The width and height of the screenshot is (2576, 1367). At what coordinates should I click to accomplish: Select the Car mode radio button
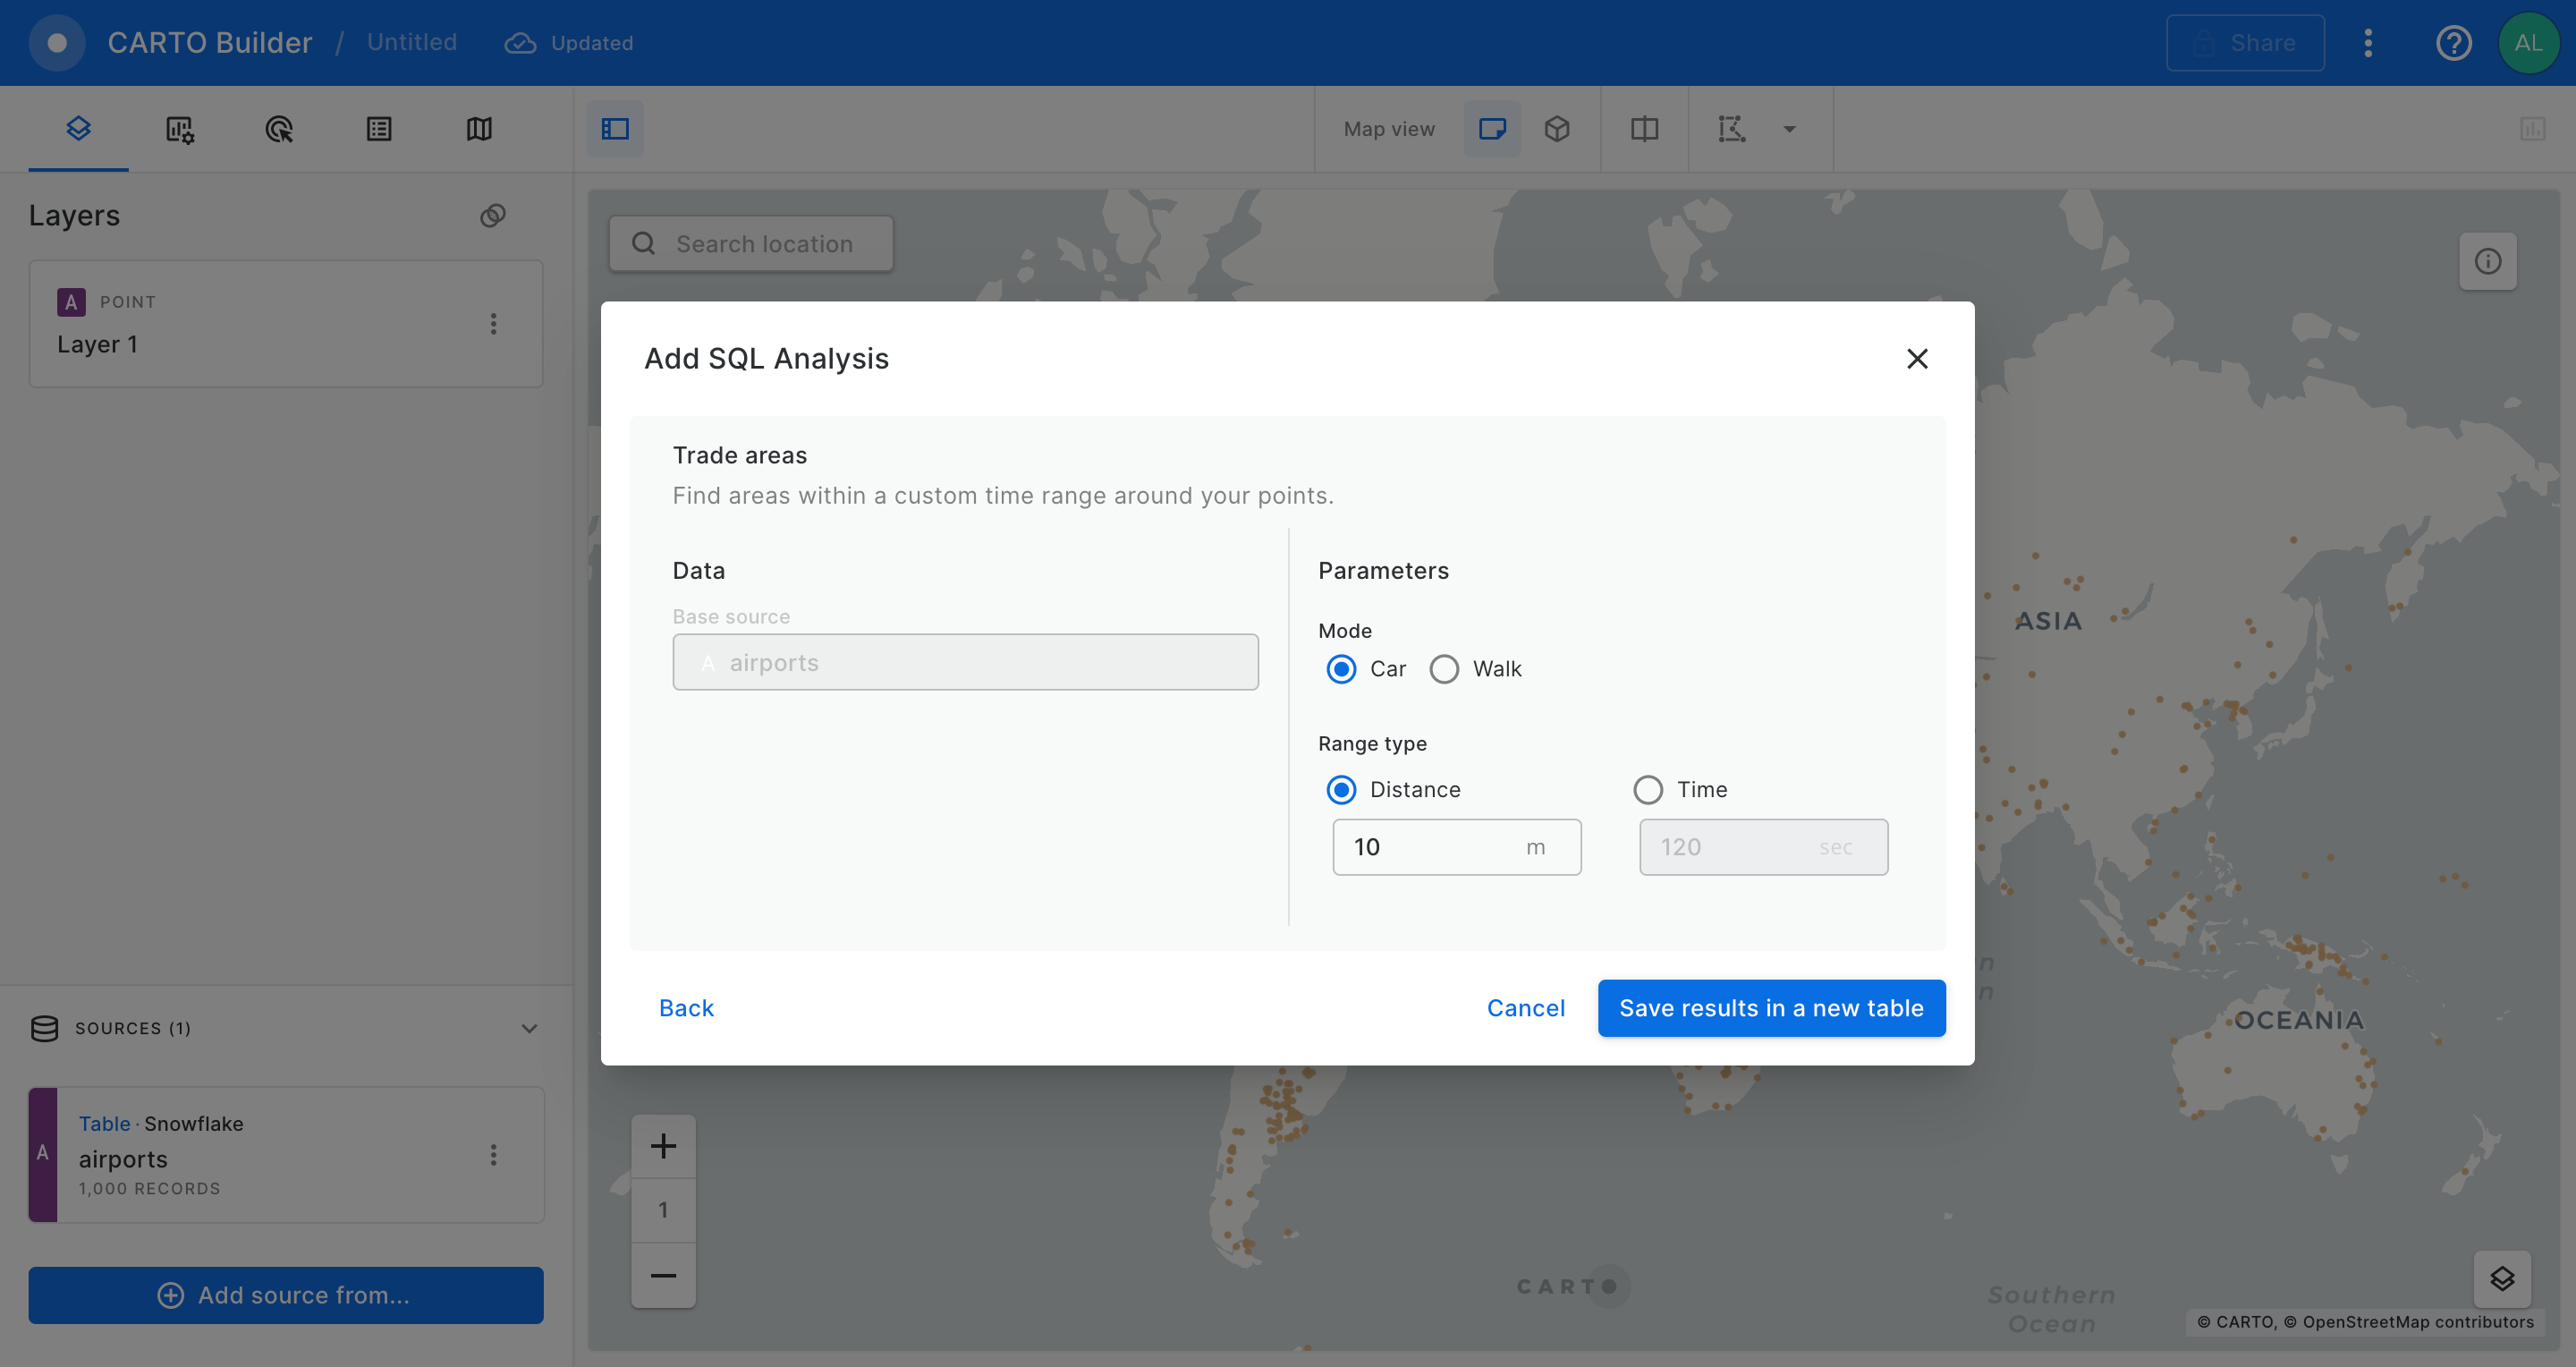coord(1341,669)
